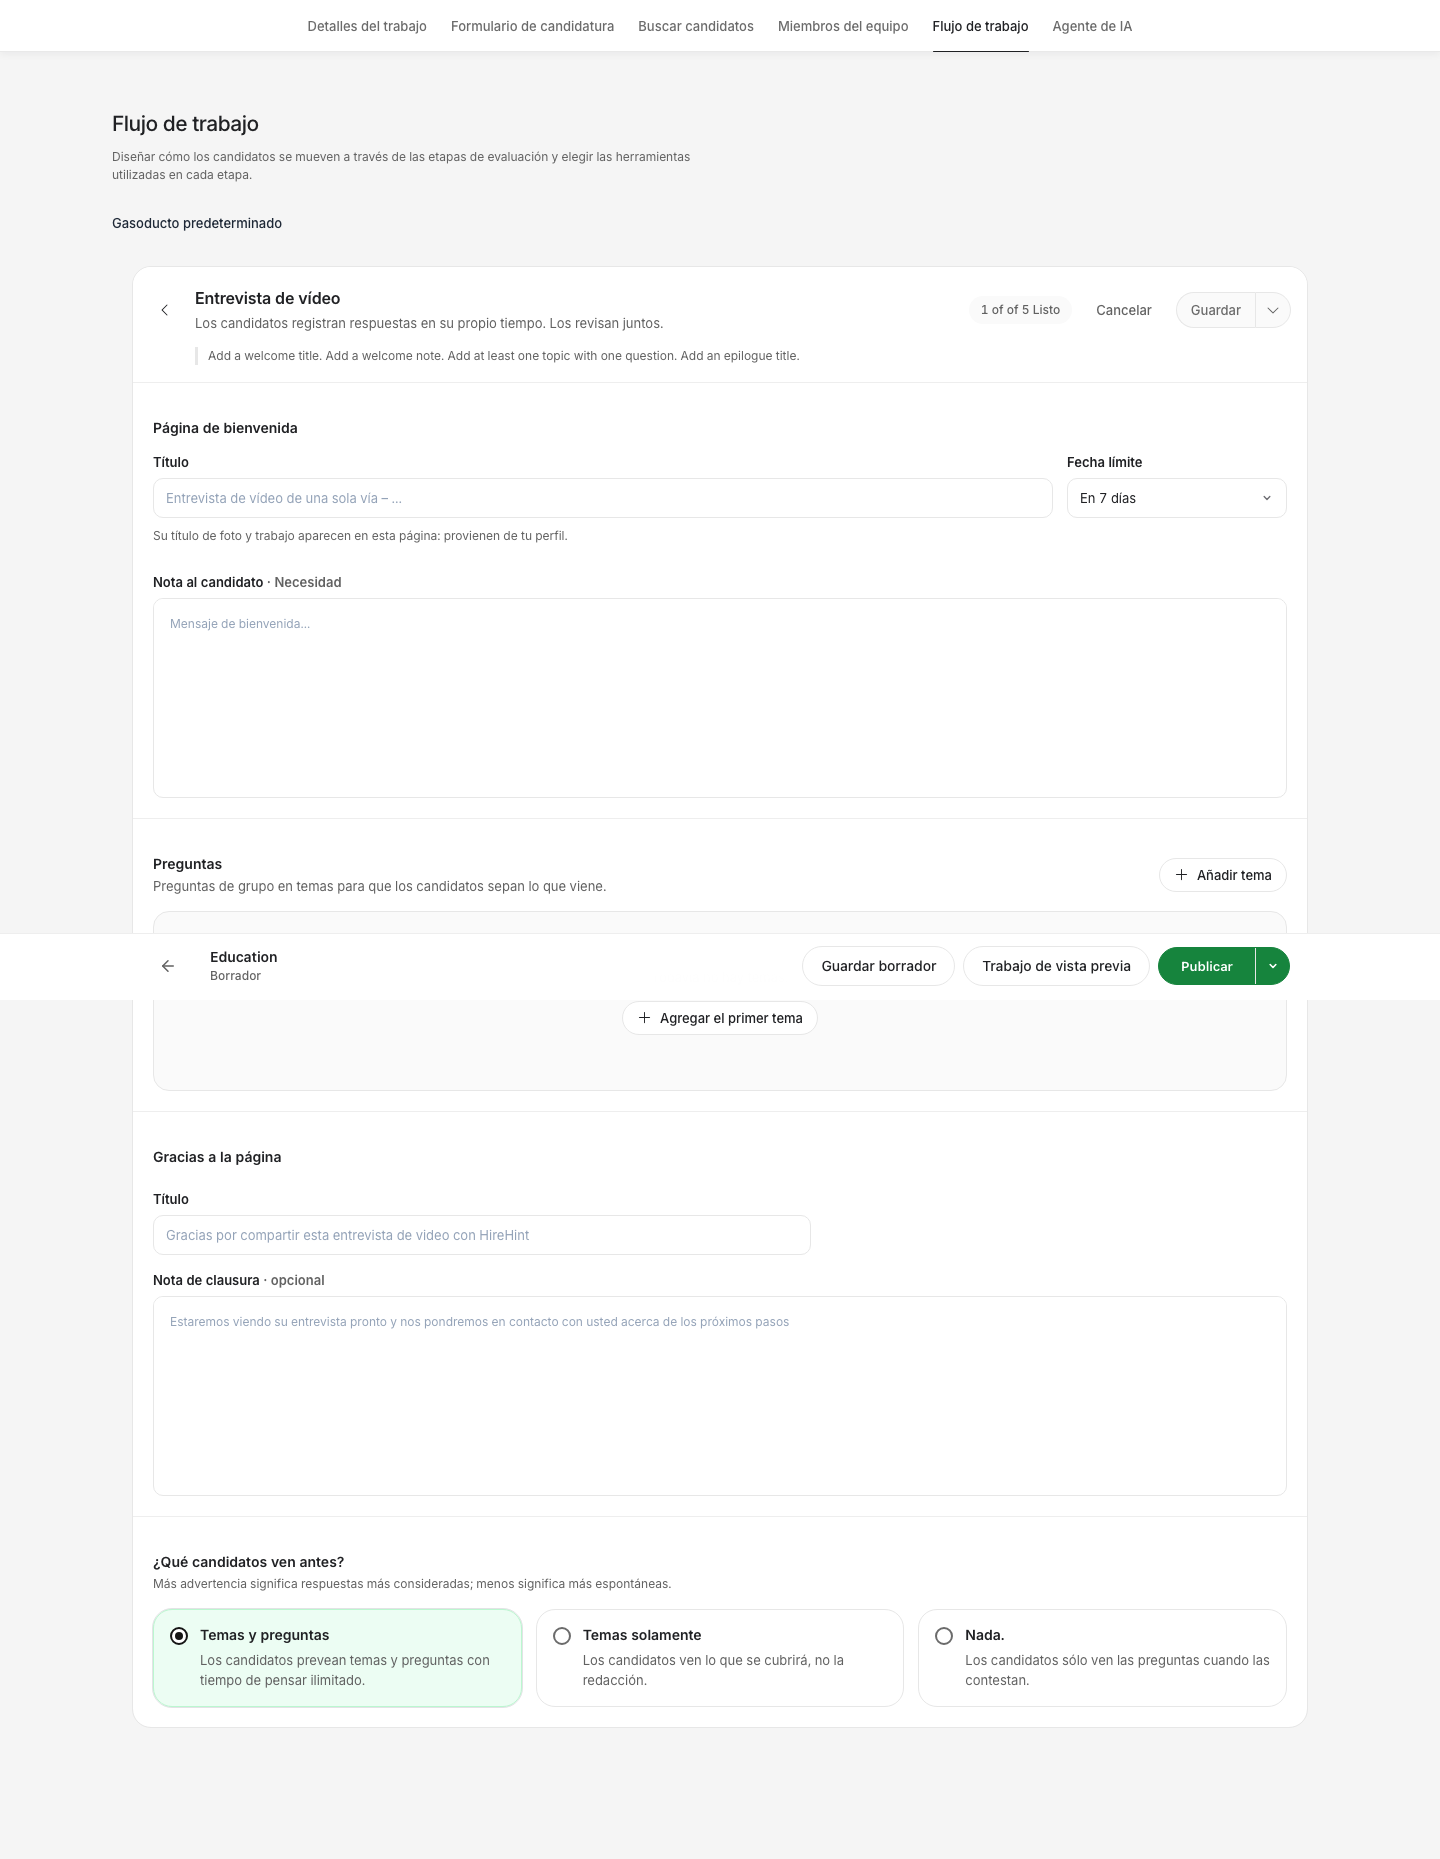Go back from Entrevista de vídeo header
This screenshot has width=1440, height=1859.
point(165,310)
